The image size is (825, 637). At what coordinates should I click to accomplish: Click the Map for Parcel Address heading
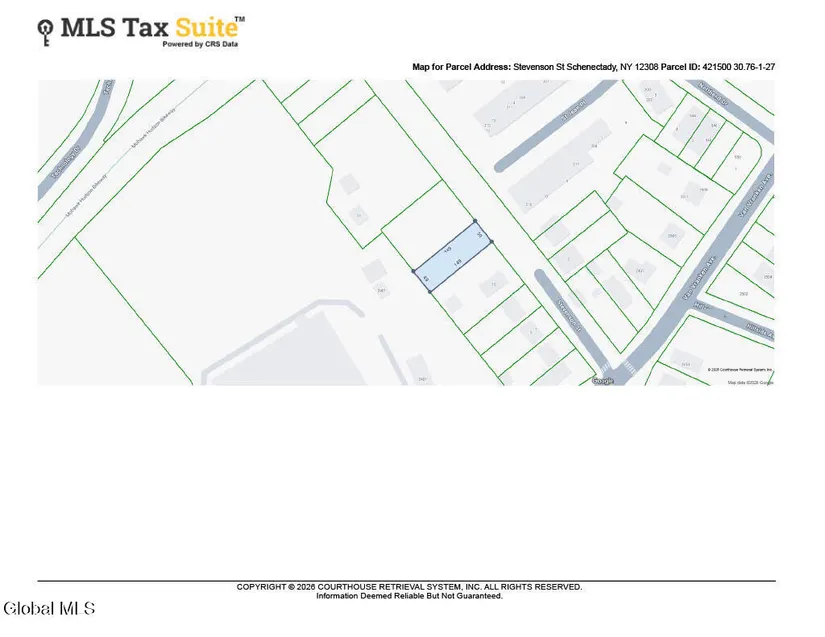[x=461, y=67]
